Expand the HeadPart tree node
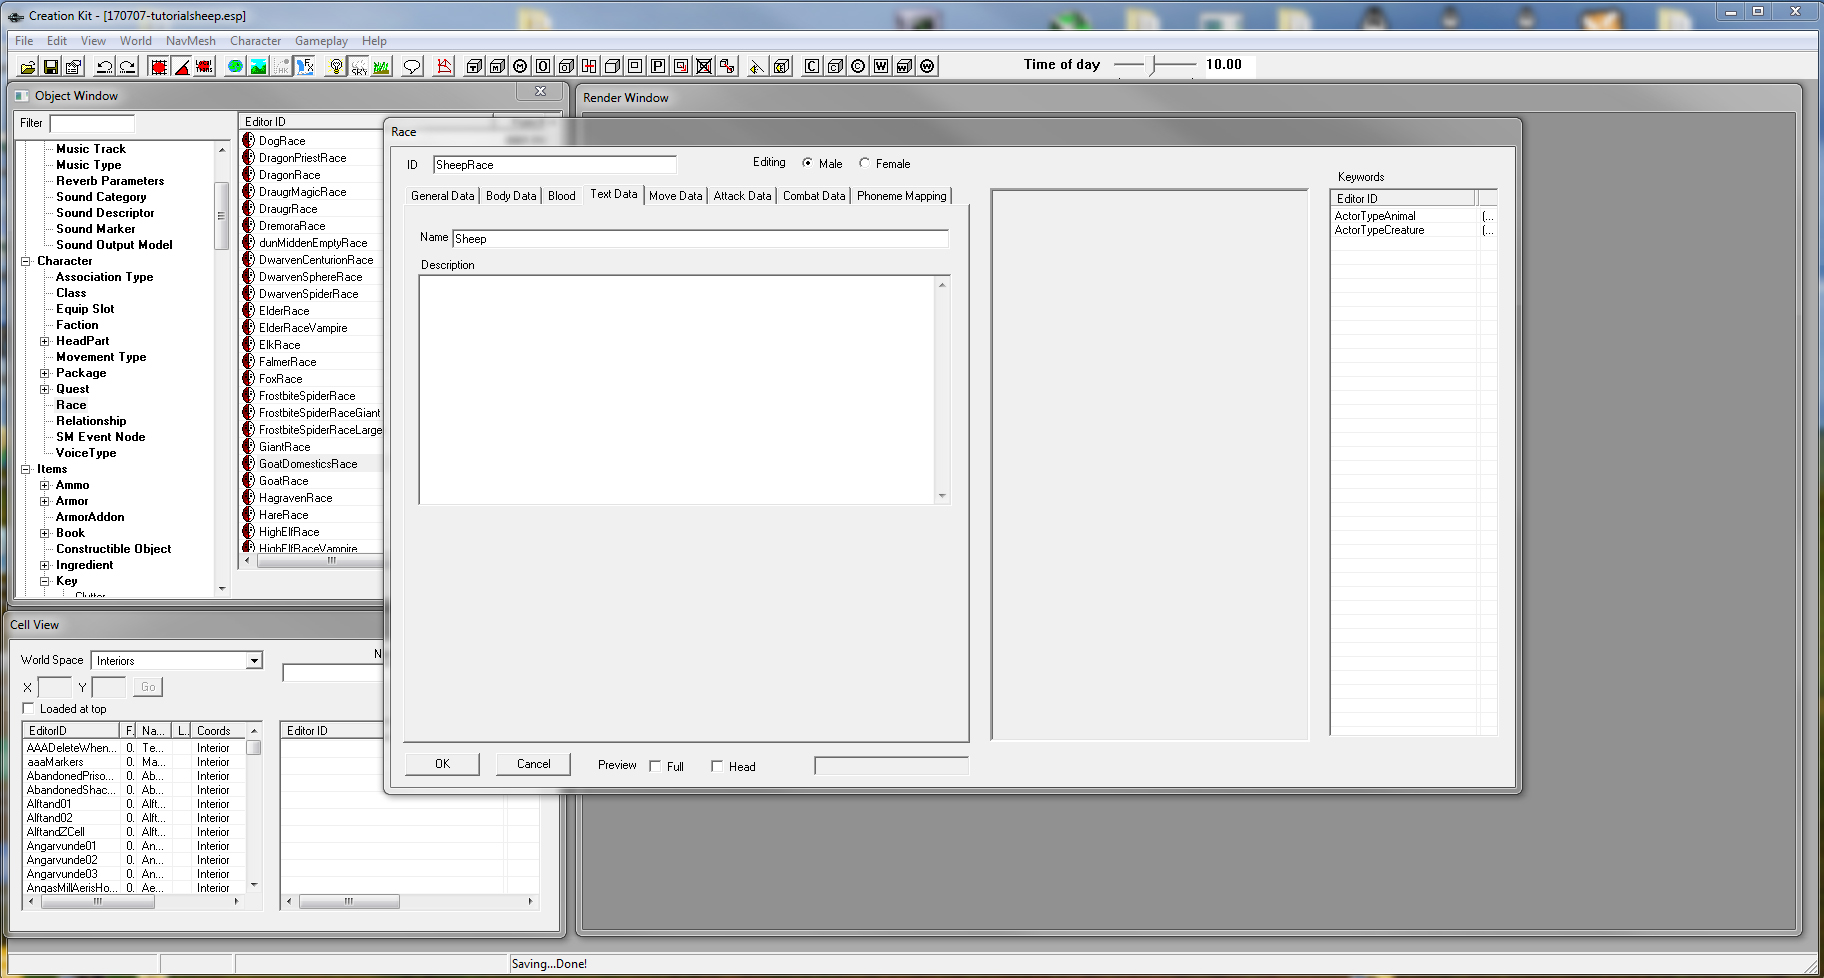 click(44, 341)
